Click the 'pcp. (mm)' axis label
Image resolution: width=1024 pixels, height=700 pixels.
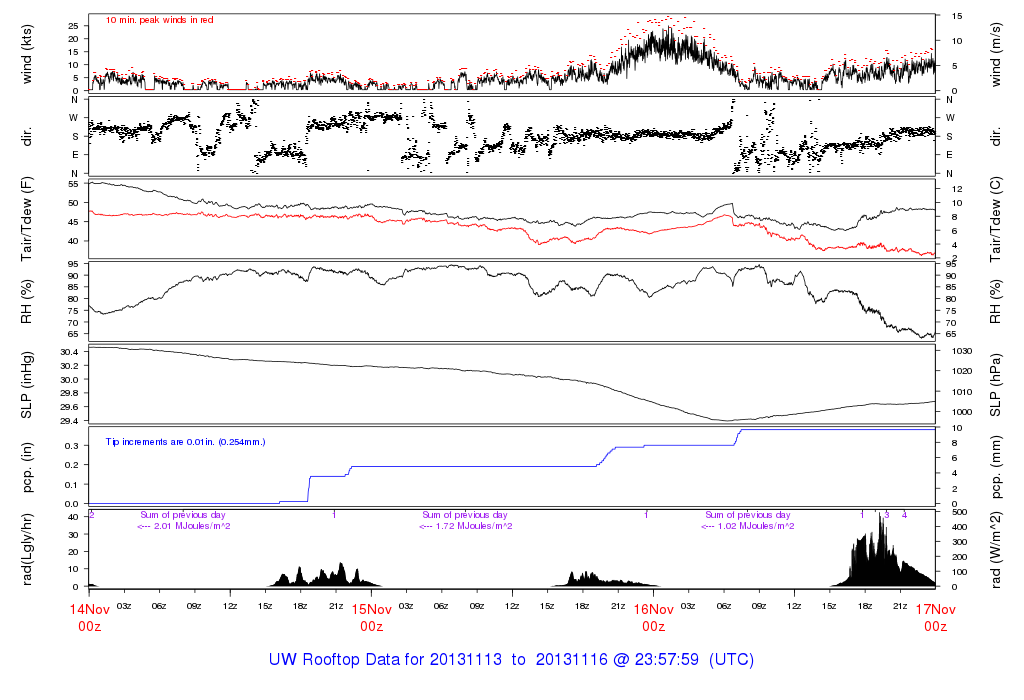click(x=996, y=468)
